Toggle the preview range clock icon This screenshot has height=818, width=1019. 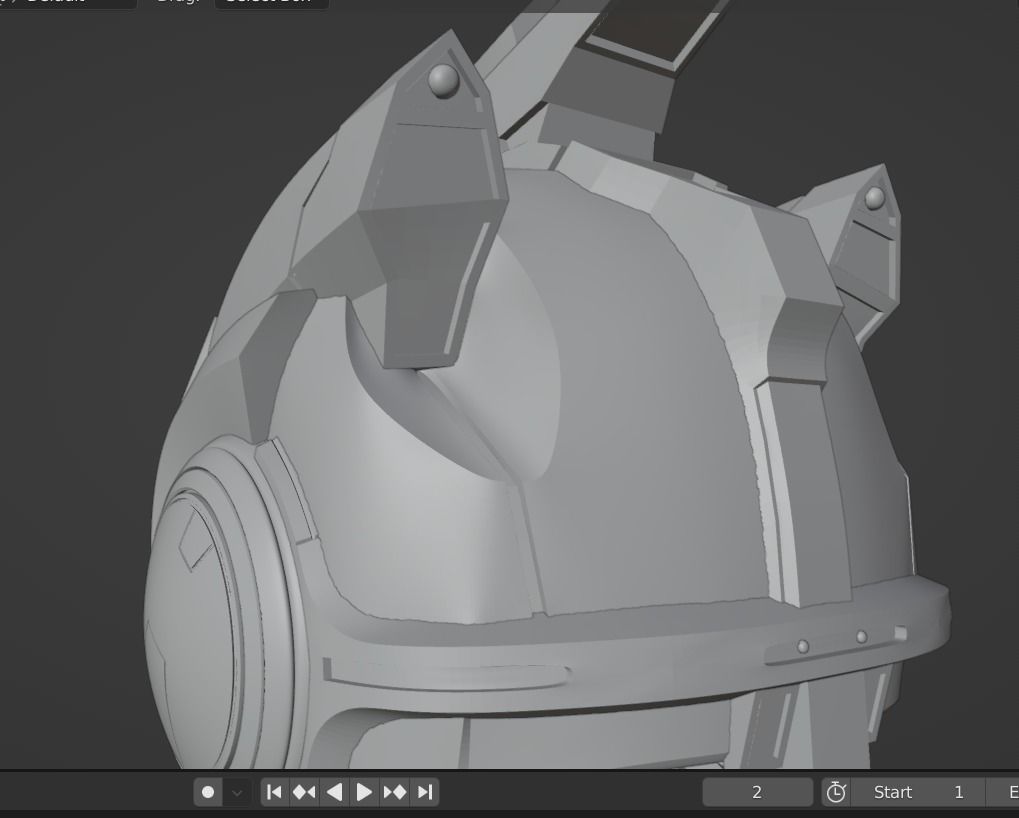pyautogui.click(x=836, y=792)
